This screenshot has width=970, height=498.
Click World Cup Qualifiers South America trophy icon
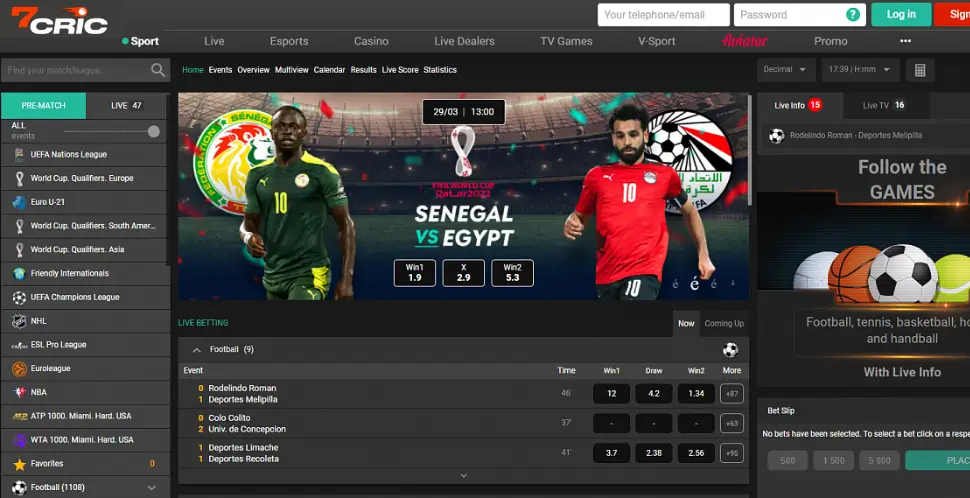point(19,226)
